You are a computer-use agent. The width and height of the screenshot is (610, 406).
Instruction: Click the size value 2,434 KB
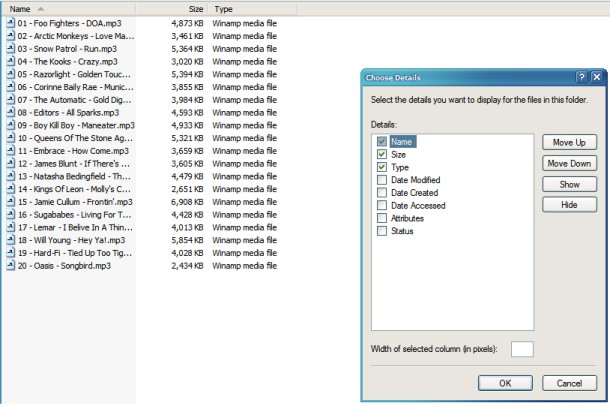188,266
